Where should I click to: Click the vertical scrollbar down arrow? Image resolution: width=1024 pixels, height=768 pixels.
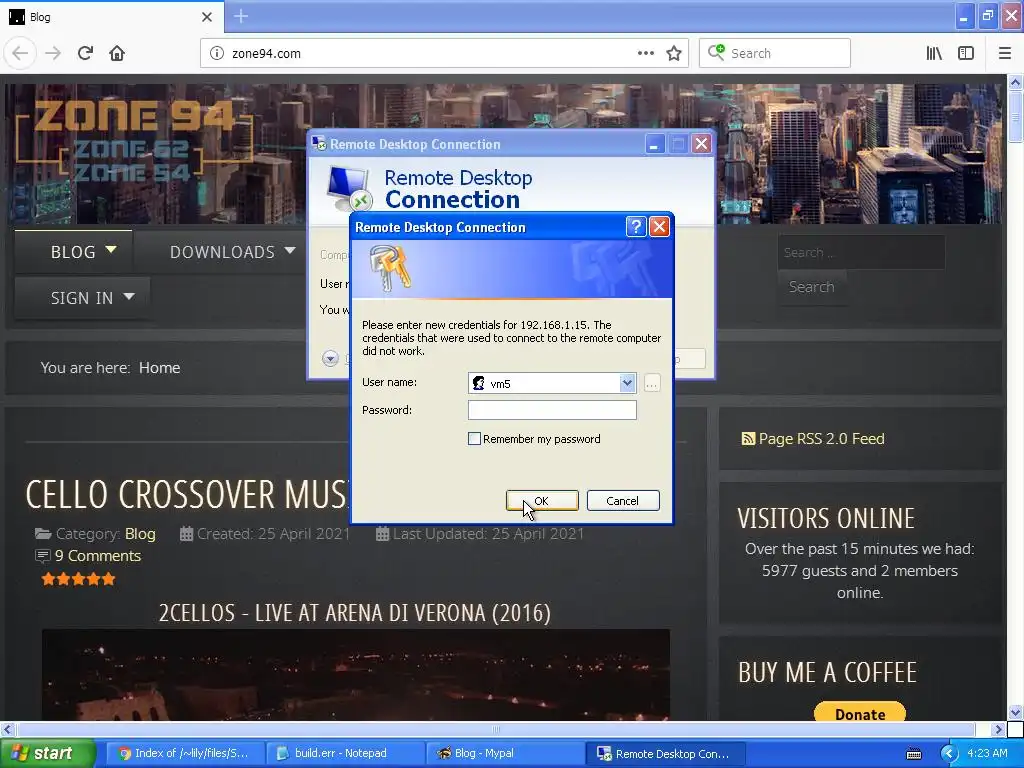(x=1015, y=712)
